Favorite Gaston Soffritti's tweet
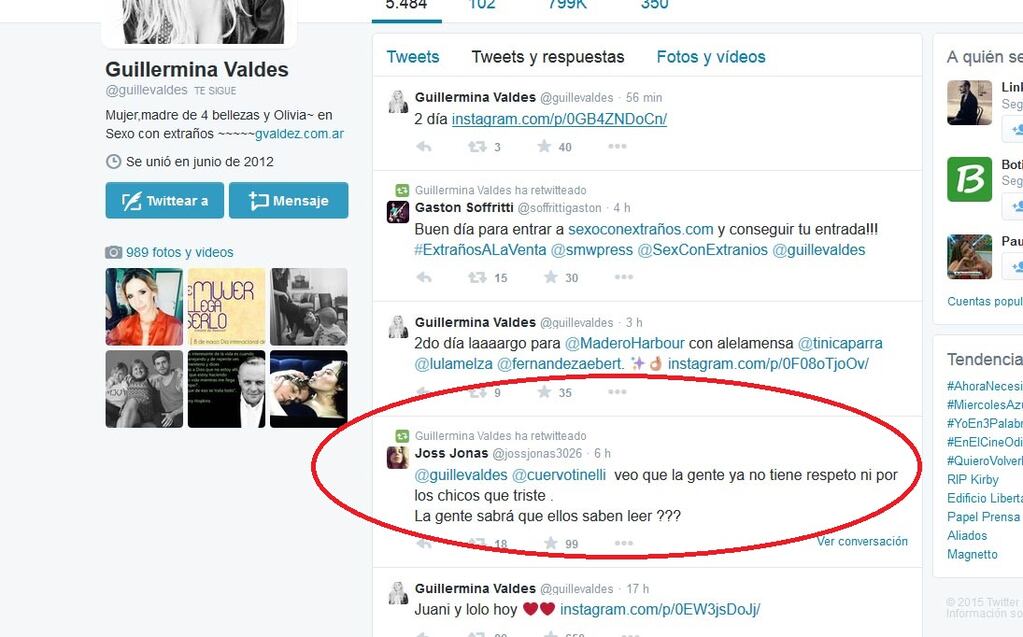Viewport: 1023px width, 637px height. click(551, 277)
